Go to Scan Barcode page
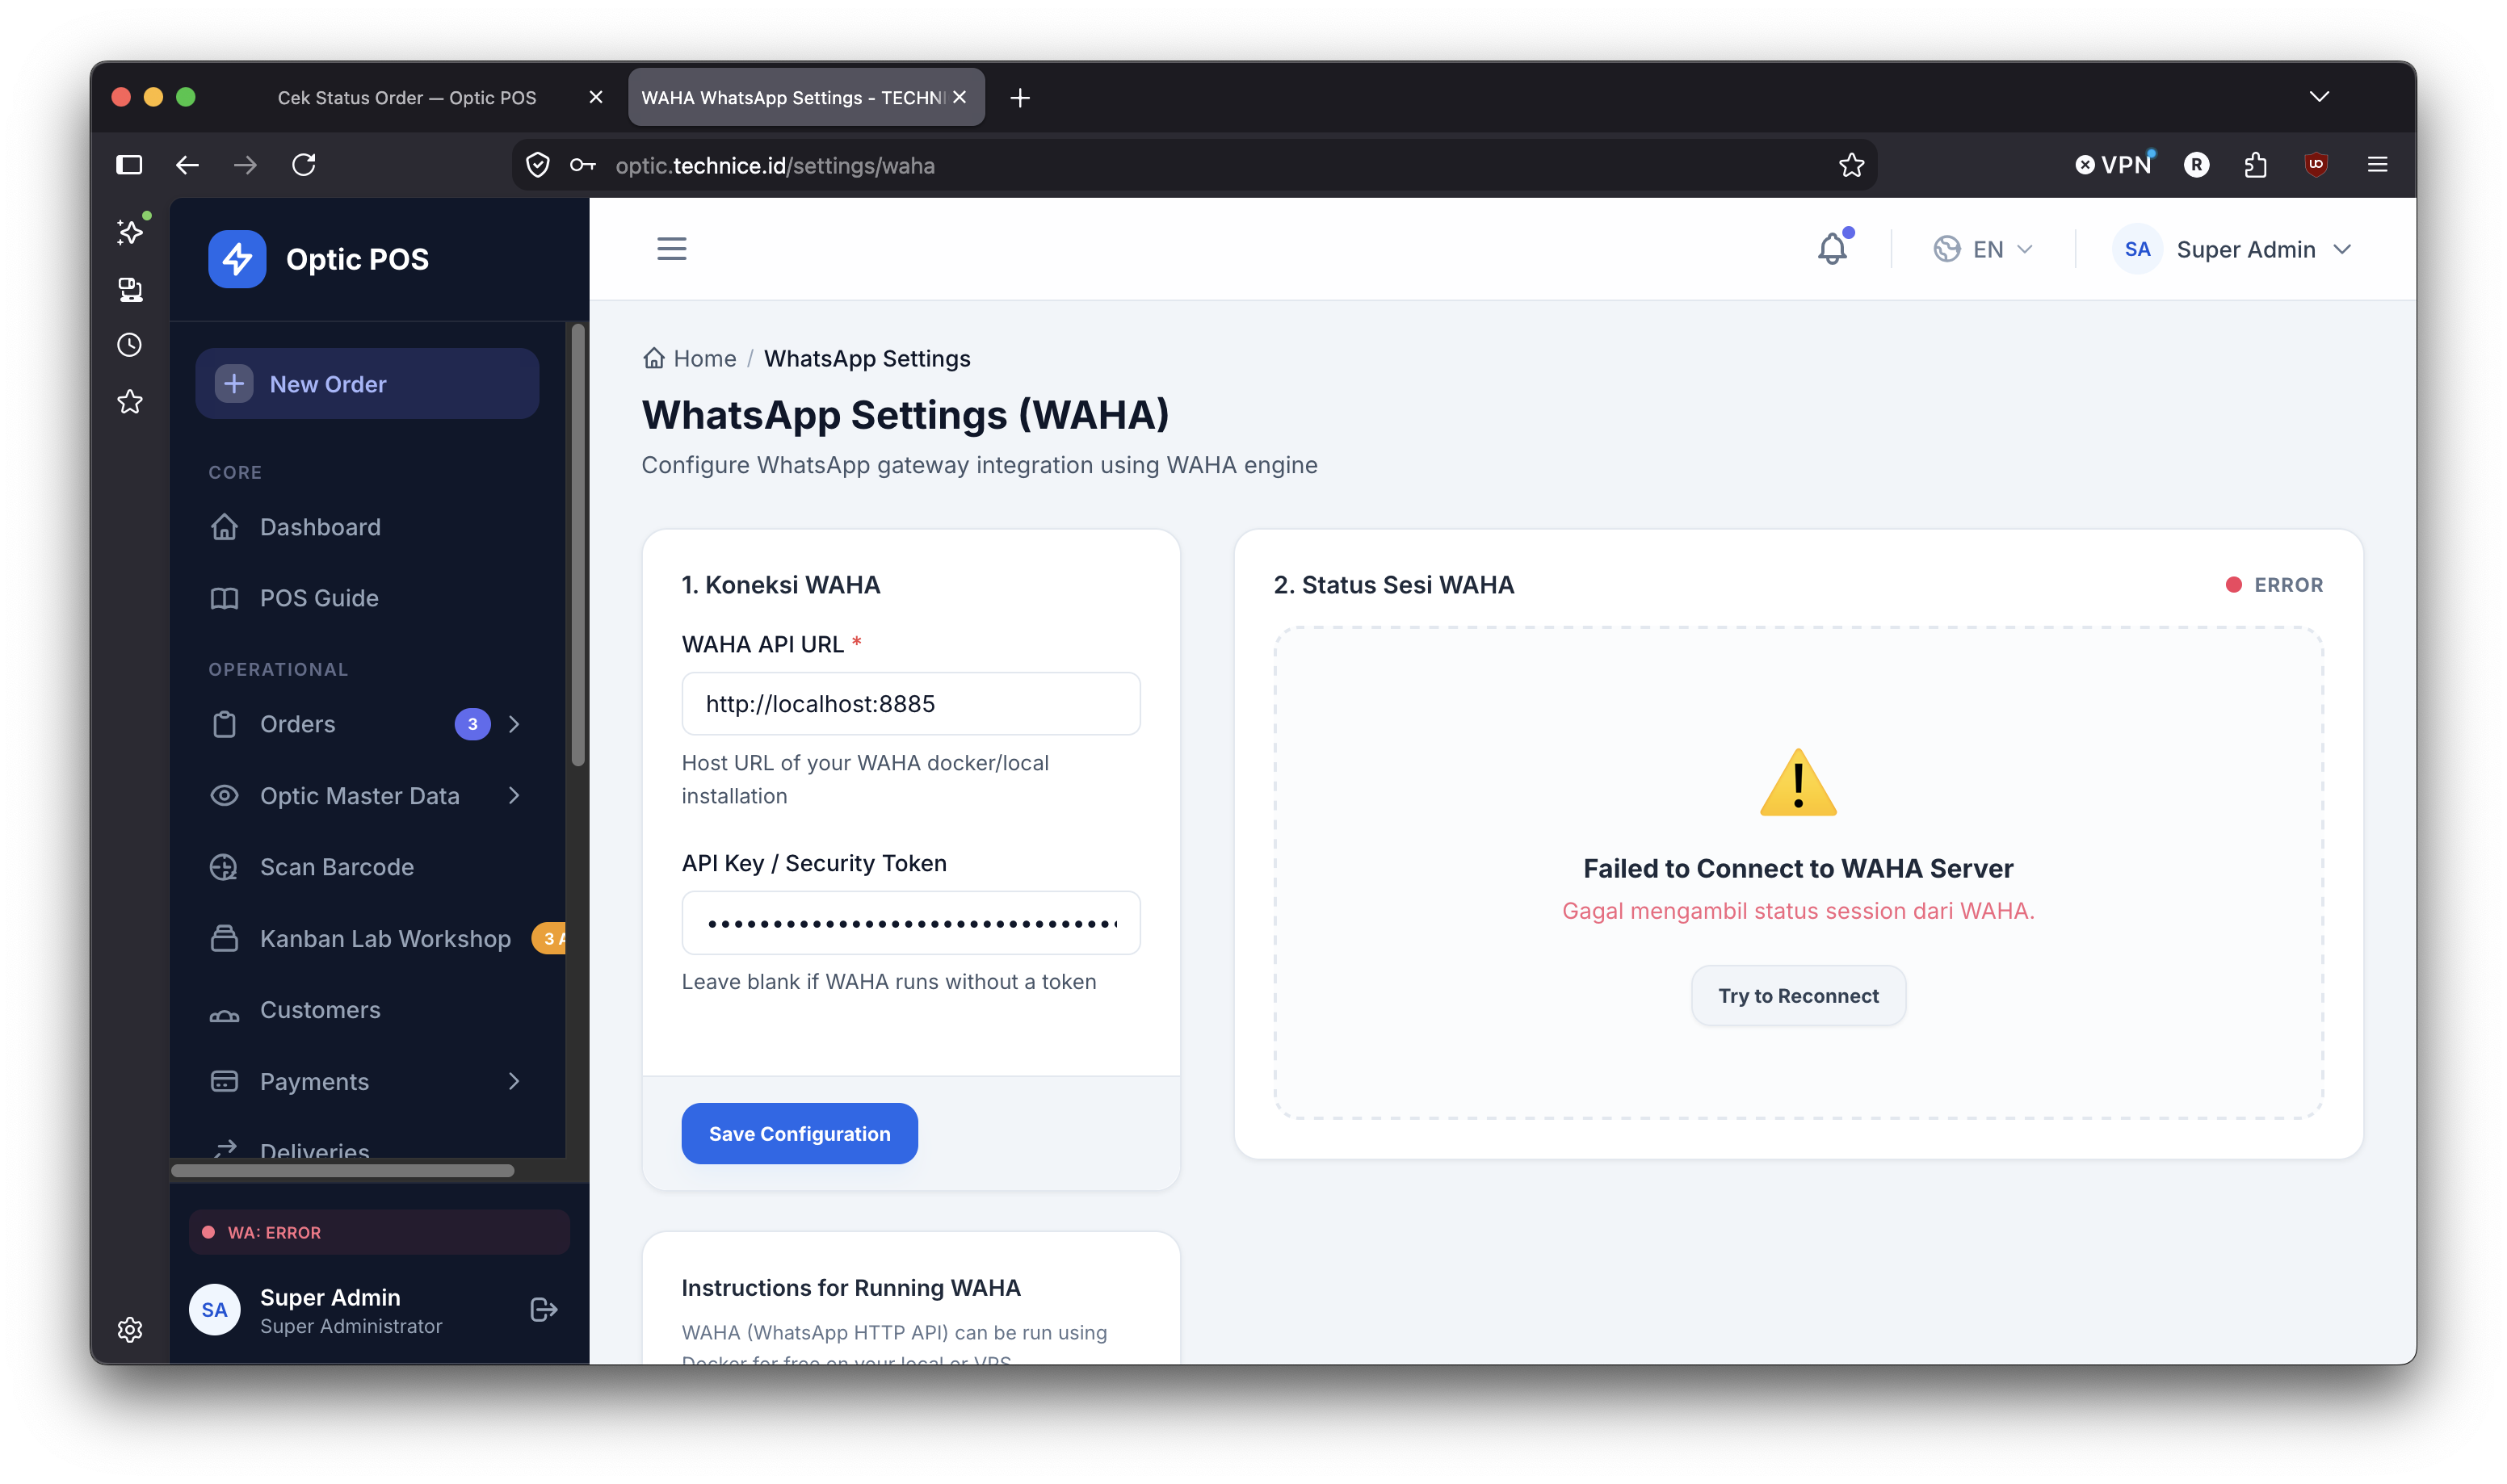The width and height of the screenshot is (2507, 1484). [x=367, y=867]
